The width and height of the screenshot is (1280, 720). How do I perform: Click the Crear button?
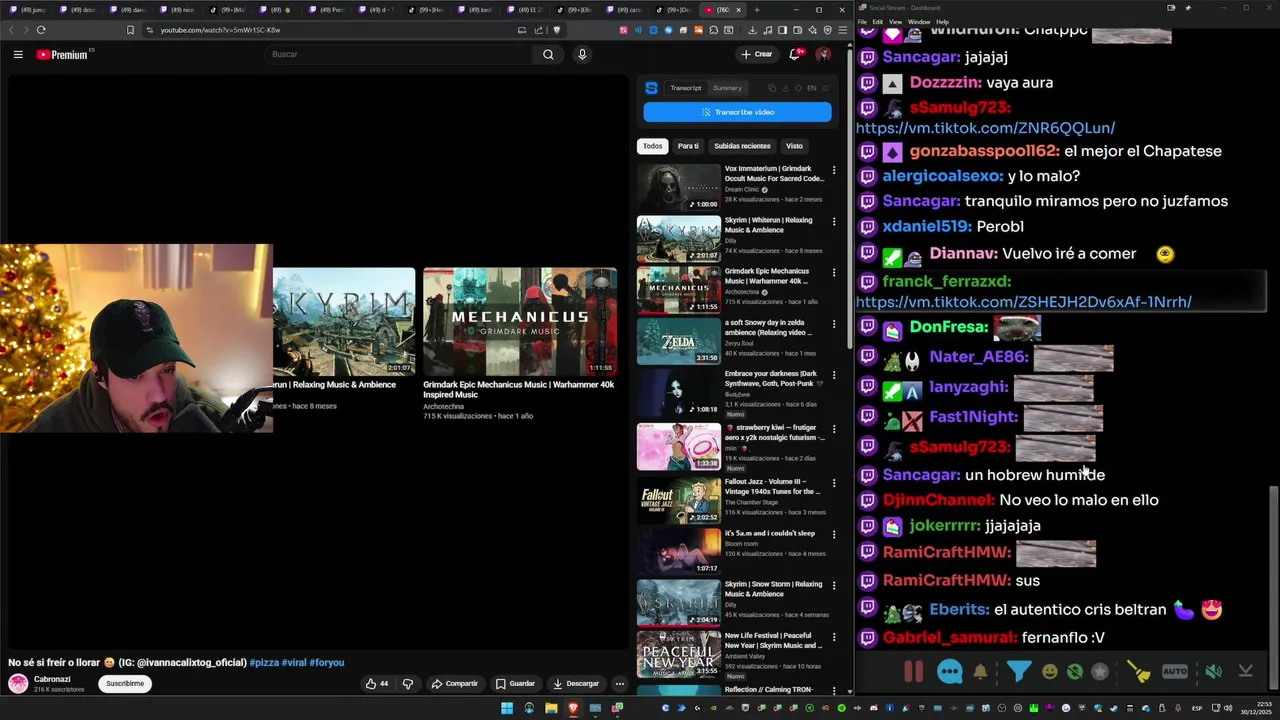tap(757, 54)
